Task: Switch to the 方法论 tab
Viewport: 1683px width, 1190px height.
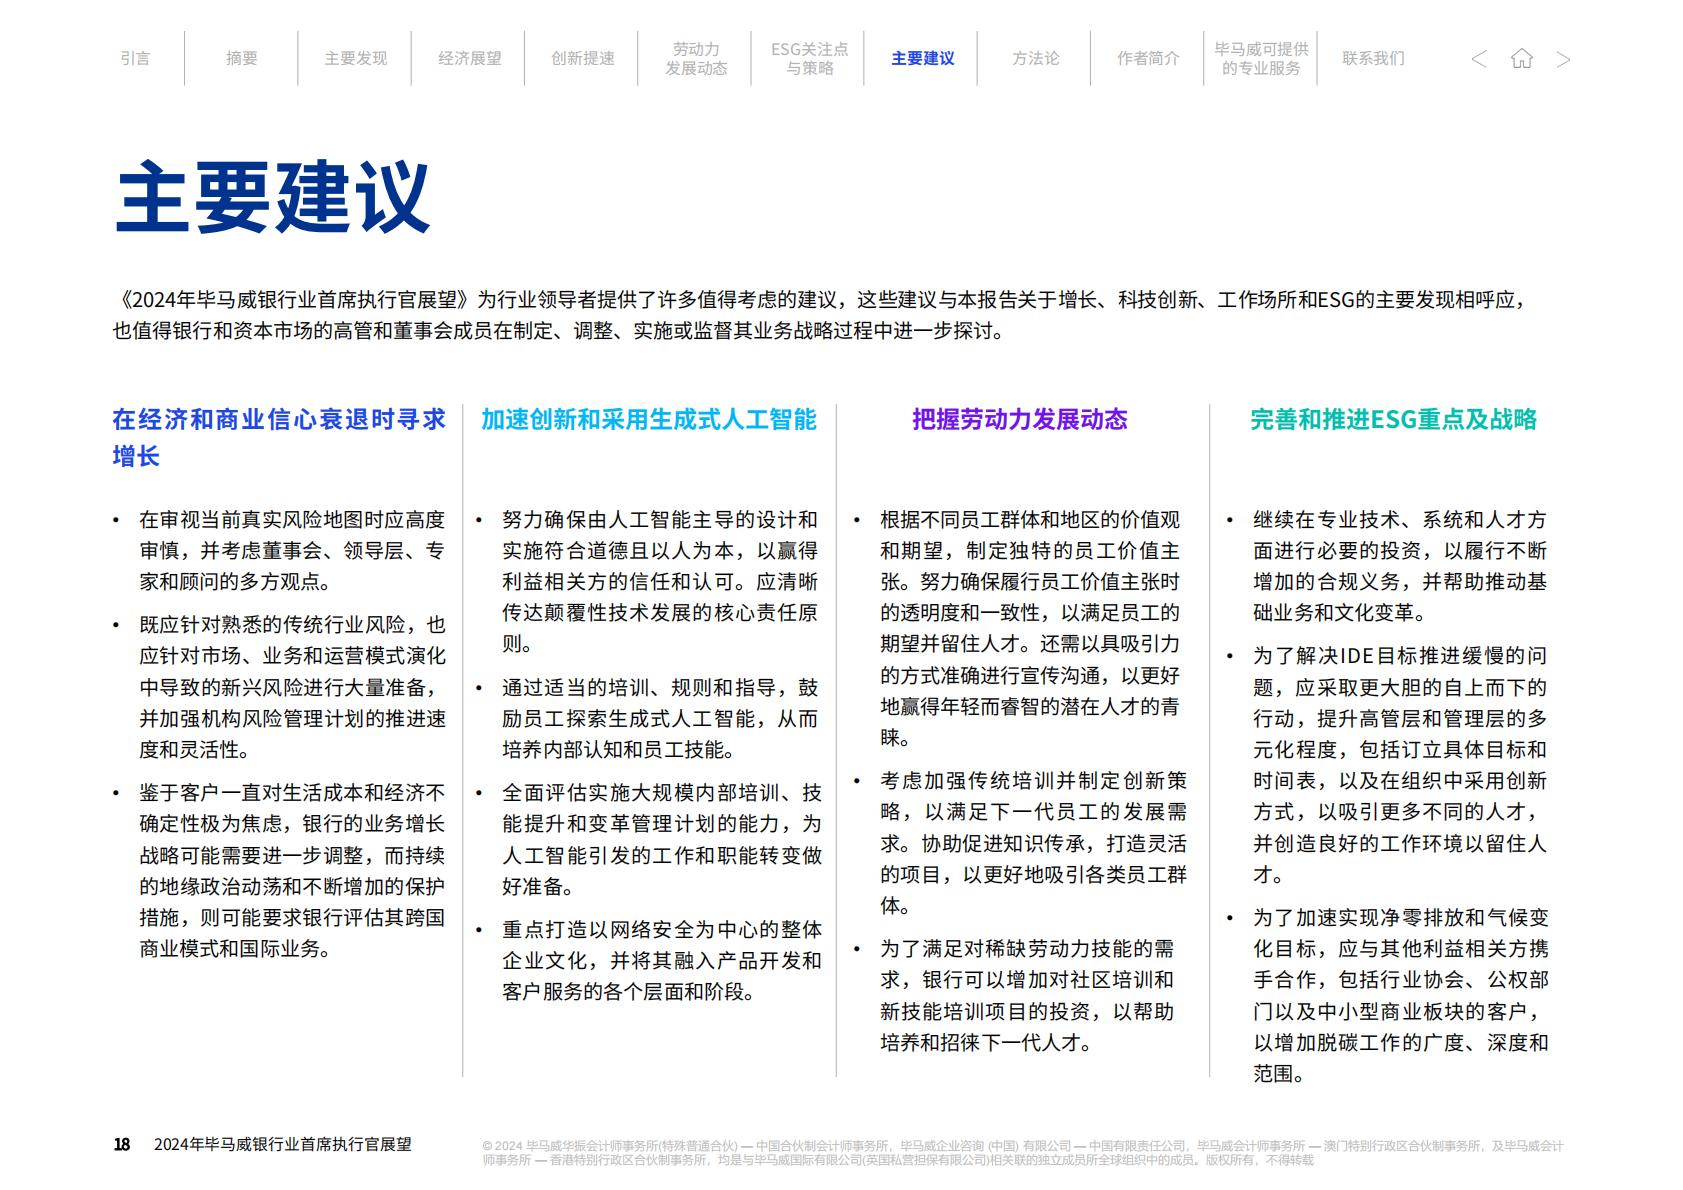Action: (1035, 58)
